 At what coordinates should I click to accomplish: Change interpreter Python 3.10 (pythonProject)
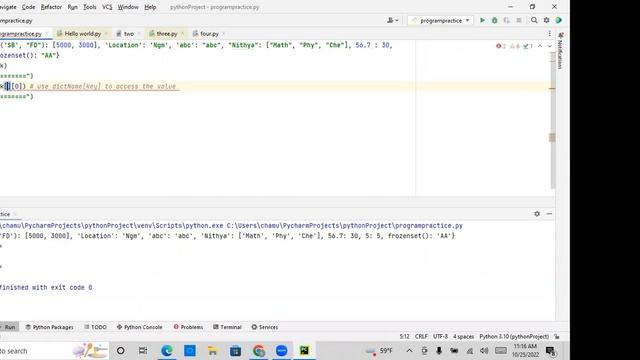[x=514, y=337]
